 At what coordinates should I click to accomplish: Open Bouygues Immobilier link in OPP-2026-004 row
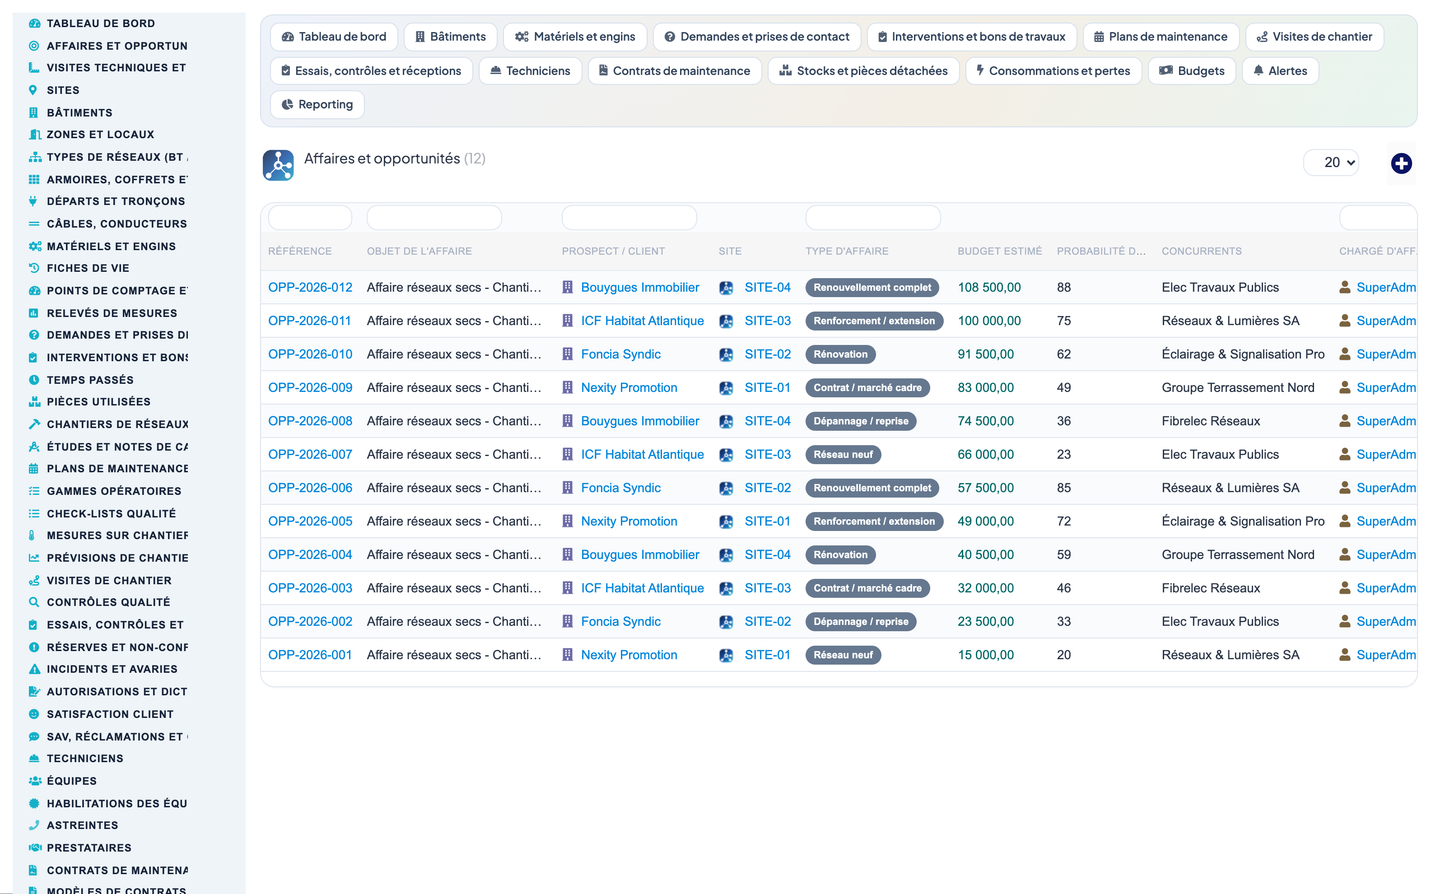click(x=640, y=555)
